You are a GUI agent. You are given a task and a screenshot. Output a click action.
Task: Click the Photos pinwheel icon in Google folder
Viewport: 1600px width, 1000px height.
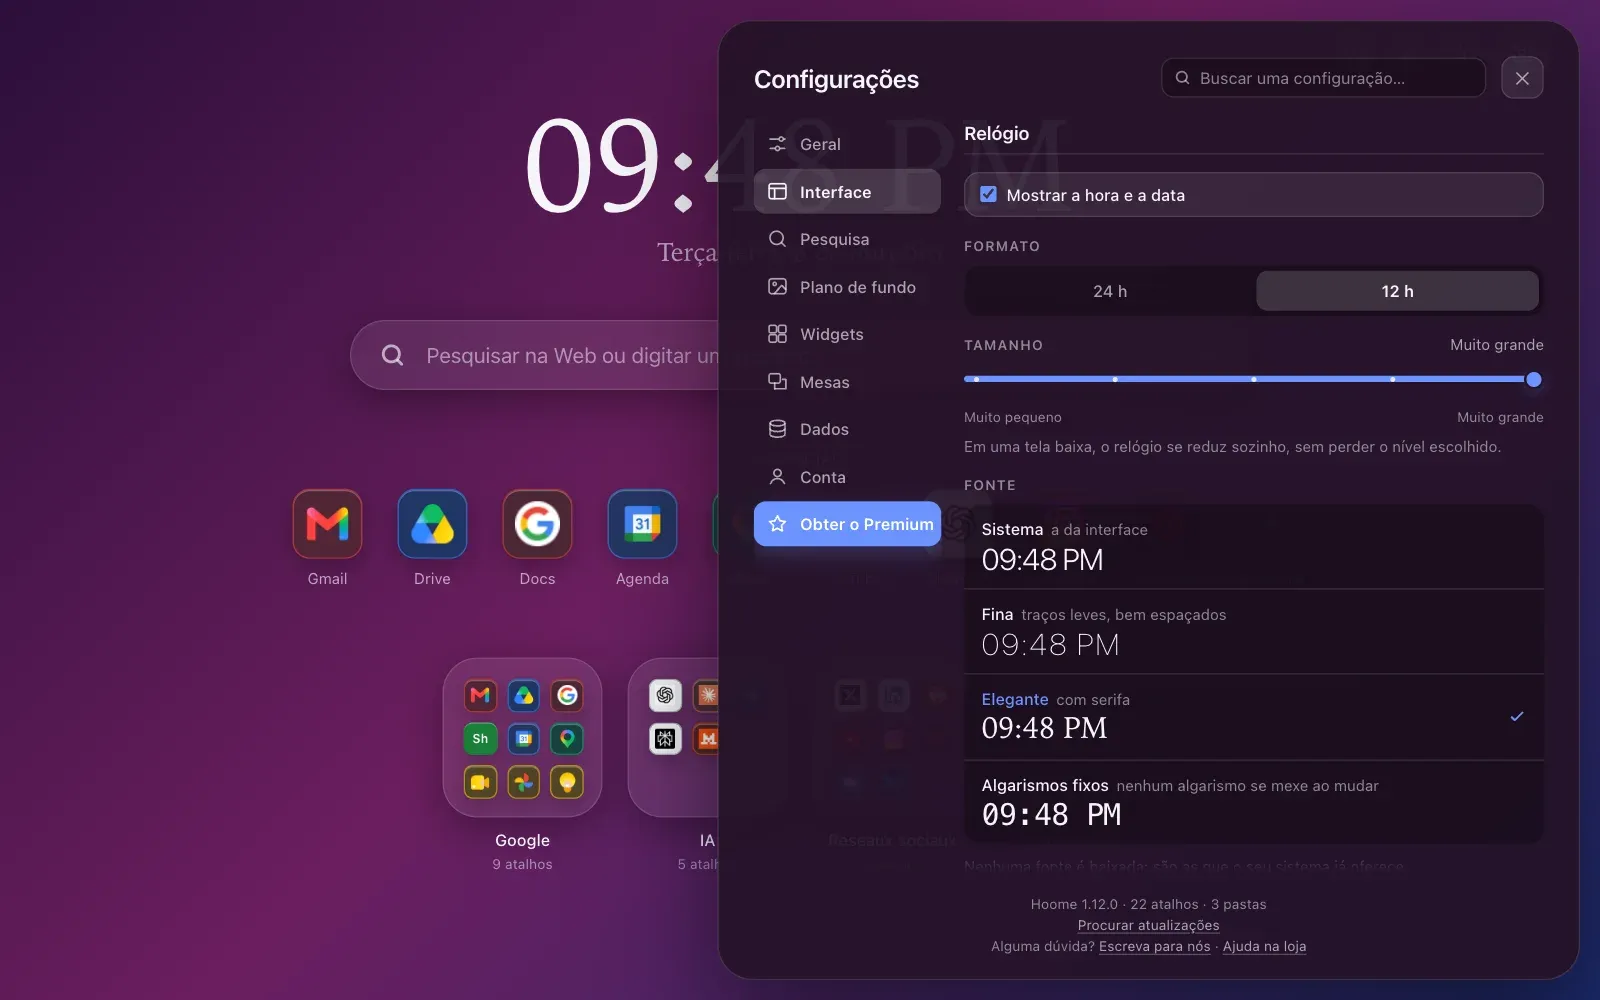point(524,782)
